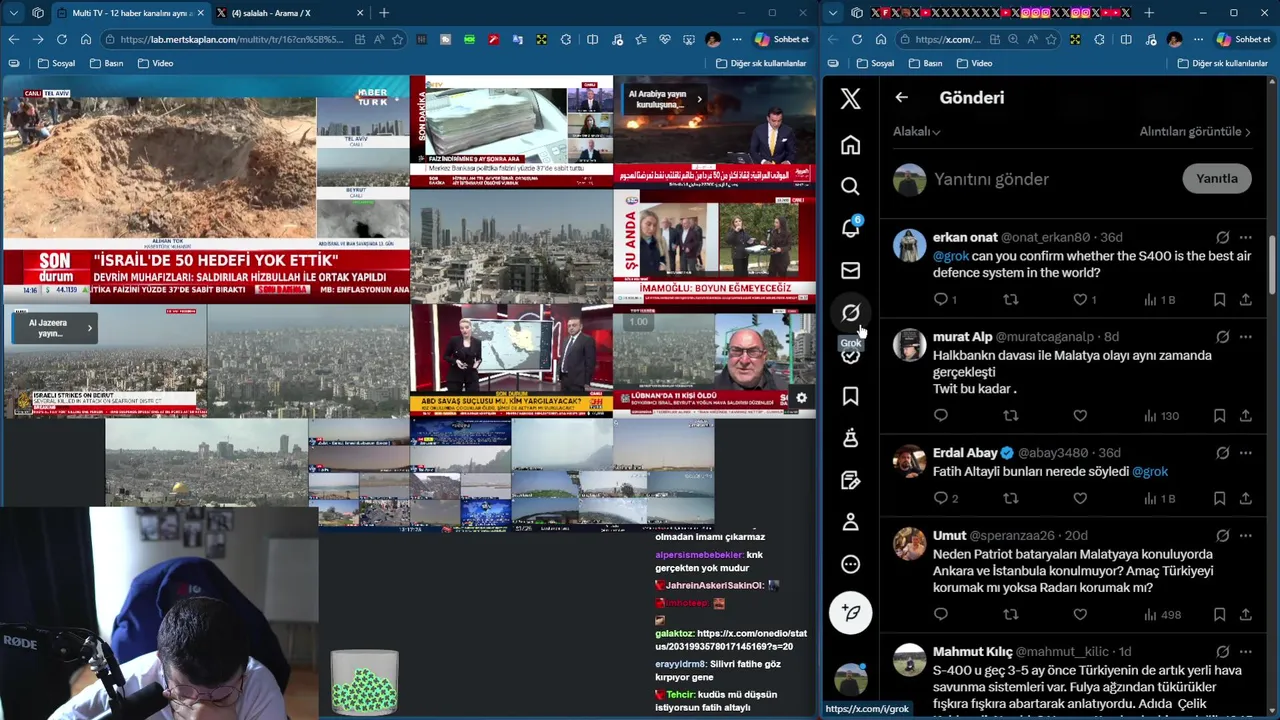Bookmark murat Alp's tweet
Screen dimensions: 1280x720
pyautogui.click(x=1219, y=416)
